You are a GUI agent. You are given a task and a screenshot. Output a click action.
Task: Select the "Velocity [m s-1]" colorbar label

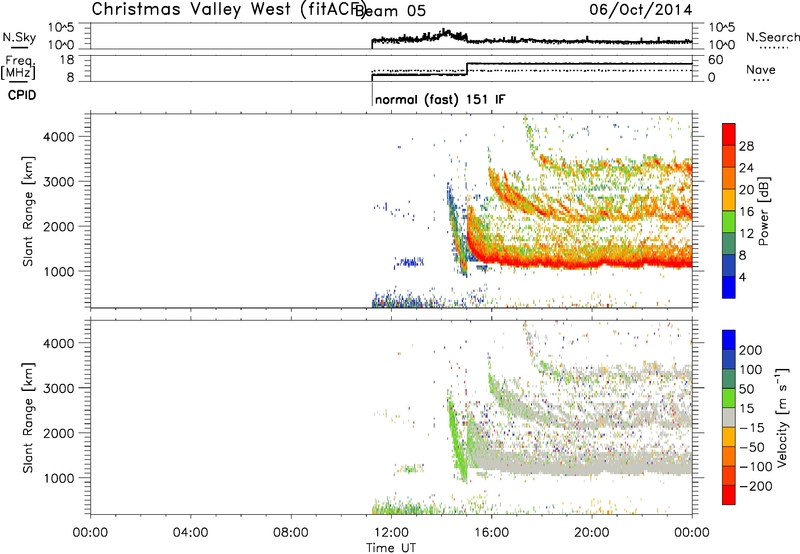(782, 418)
